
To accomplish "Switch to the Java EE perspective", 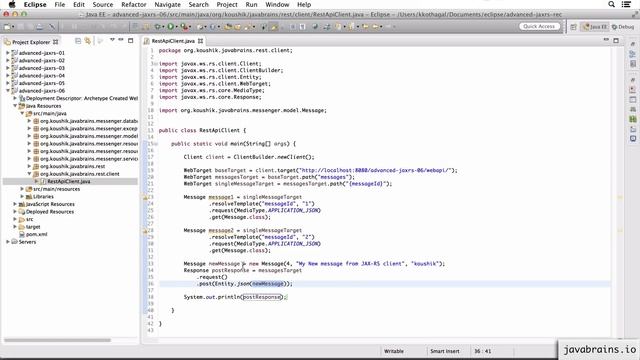I will pos(595,27).
